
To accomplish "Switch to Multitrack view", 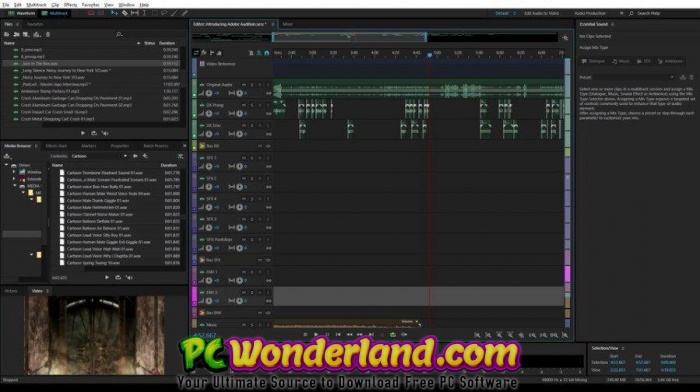I will coord(54,13).
